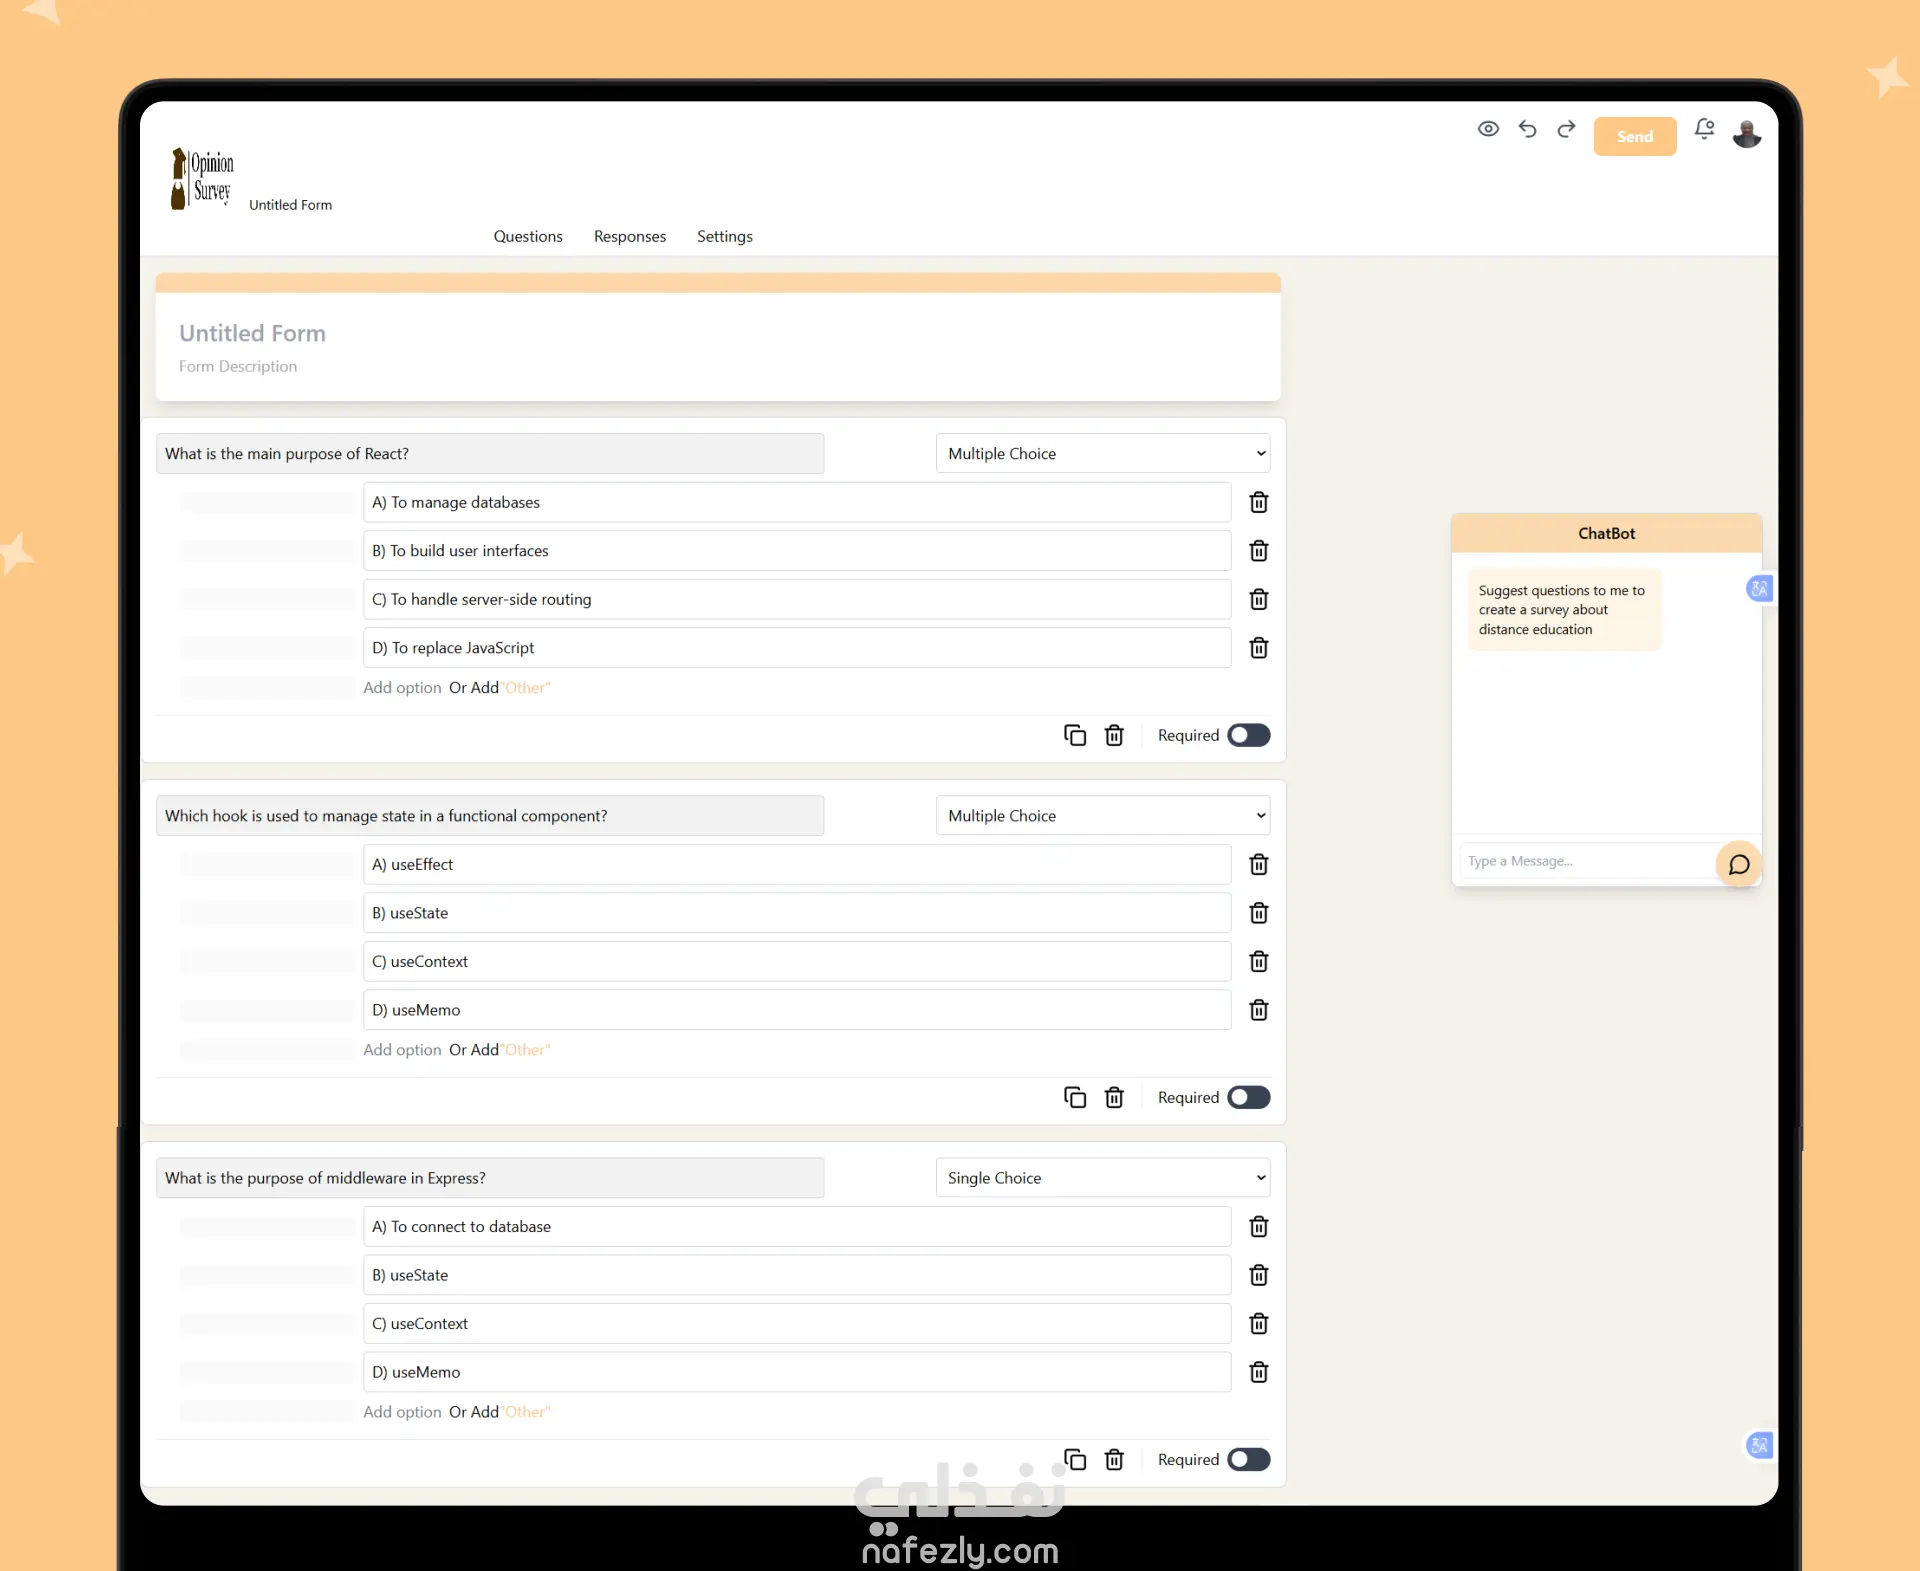Screen dimensions: 1920x1571
Task: Send the chatbot message with chat icon
Action: tap(1739, 865)
